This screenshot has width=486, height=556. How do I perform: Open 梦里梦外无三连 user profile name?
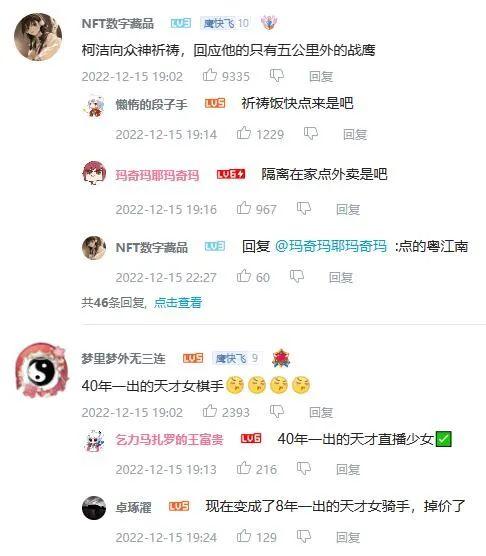click(123, 358)
